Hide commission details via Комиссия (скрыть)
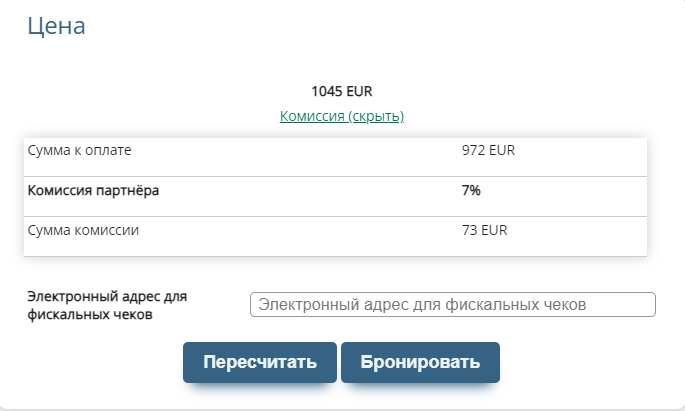 (342, 116)
